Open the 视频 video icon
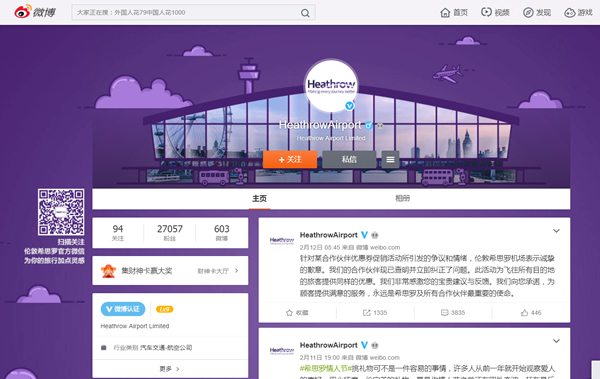 (486, 12)
